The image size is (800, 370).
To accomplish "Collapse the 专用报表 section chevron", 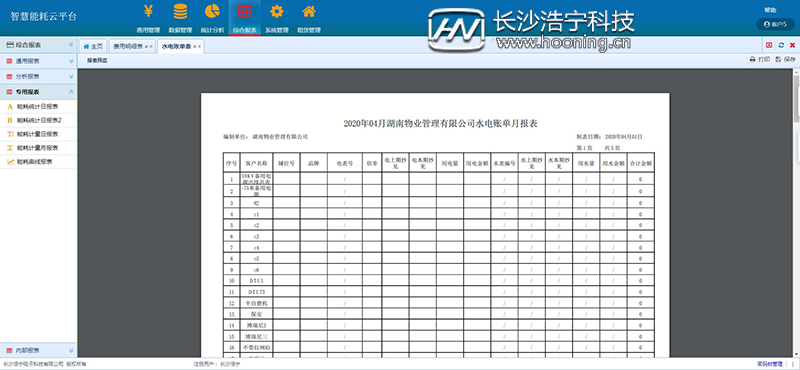I will 71,92.
